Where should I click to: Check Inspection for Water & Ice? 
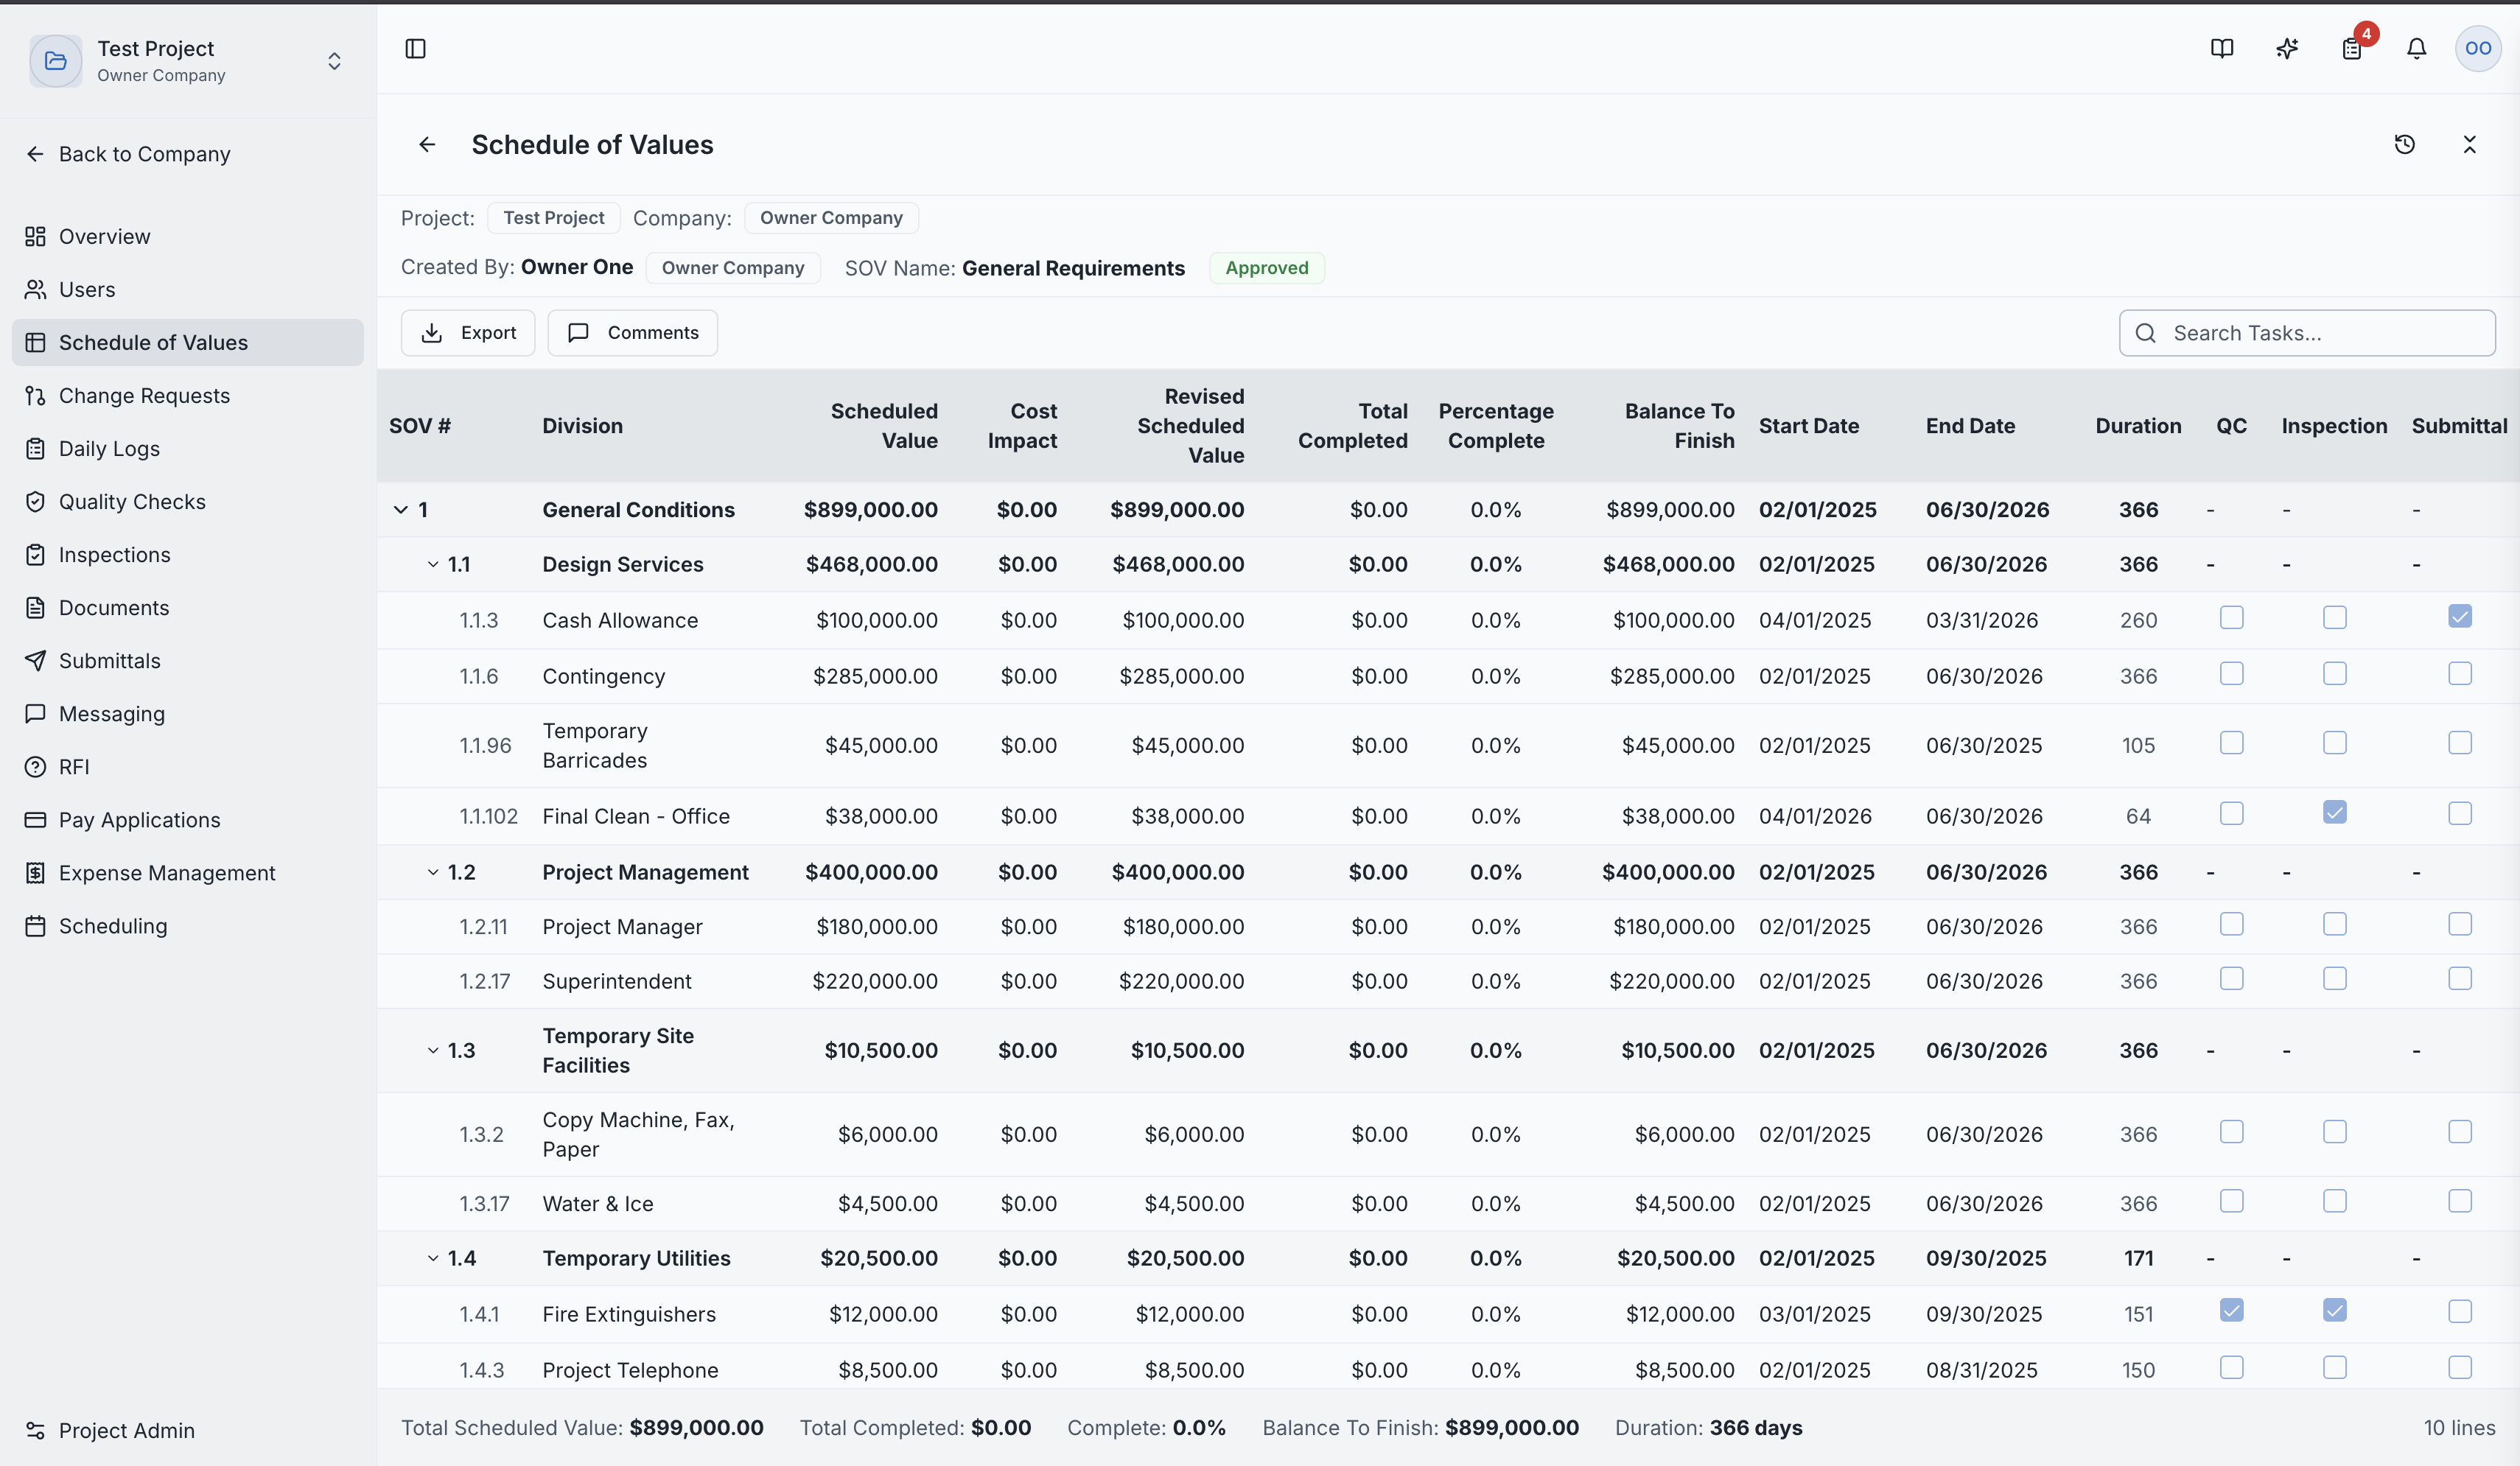point(2334,1201)
